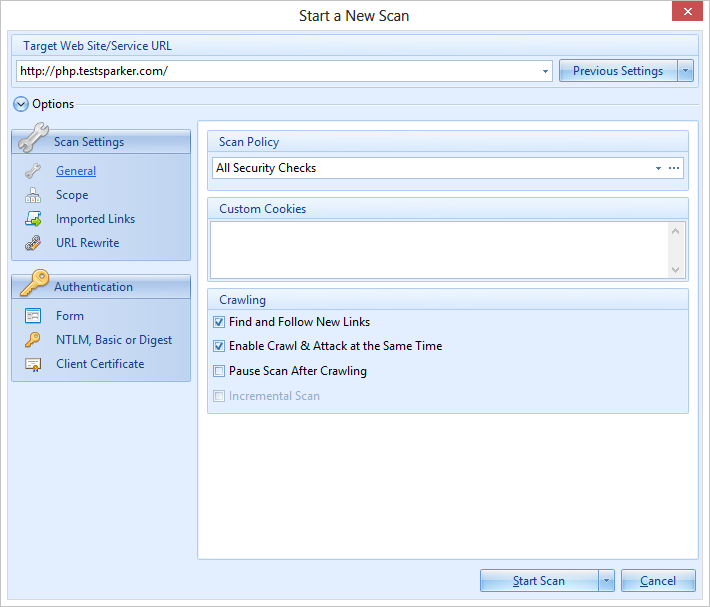This screenshot has width=710, height=607.
Task: Click the Start Scan button
Action: coord(539,581)
